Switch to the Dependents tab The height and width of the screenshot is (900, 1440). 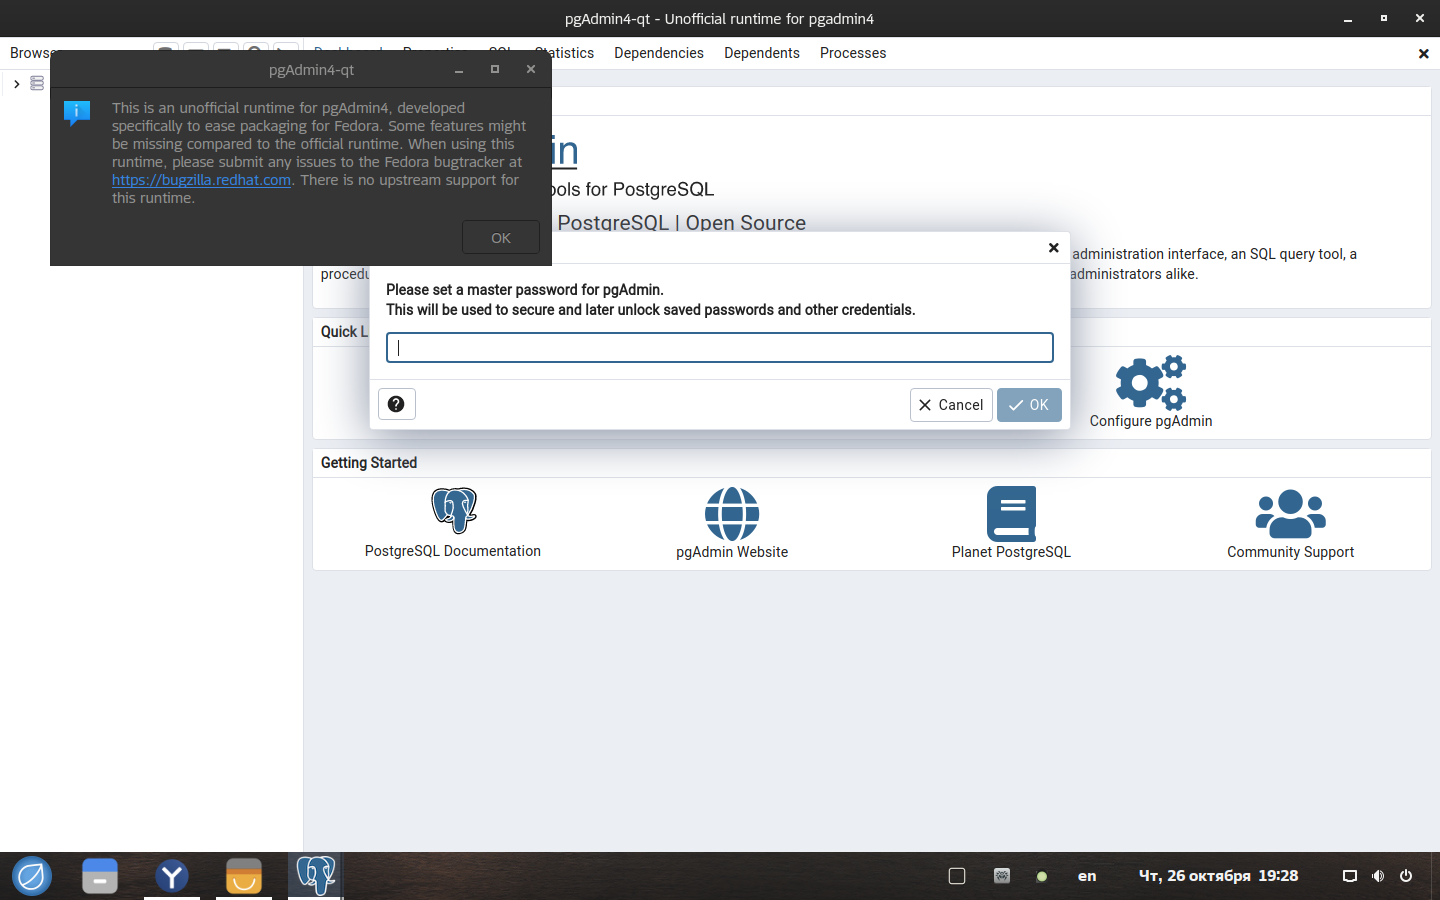(x=762, y=53)
